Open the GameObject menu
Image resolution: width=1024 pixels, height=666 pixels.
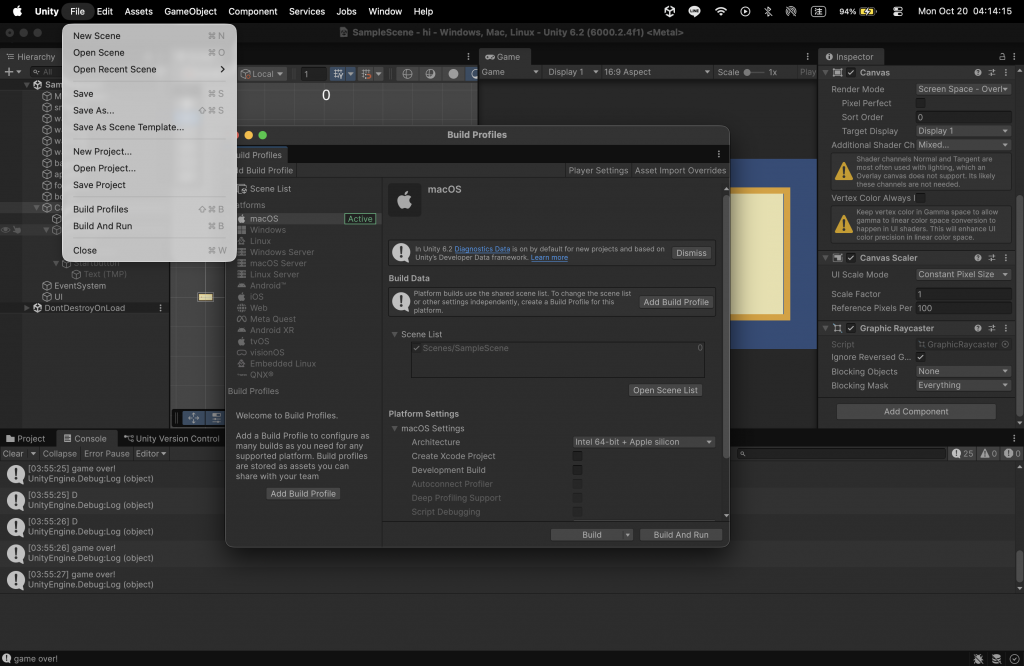[190, 11]
